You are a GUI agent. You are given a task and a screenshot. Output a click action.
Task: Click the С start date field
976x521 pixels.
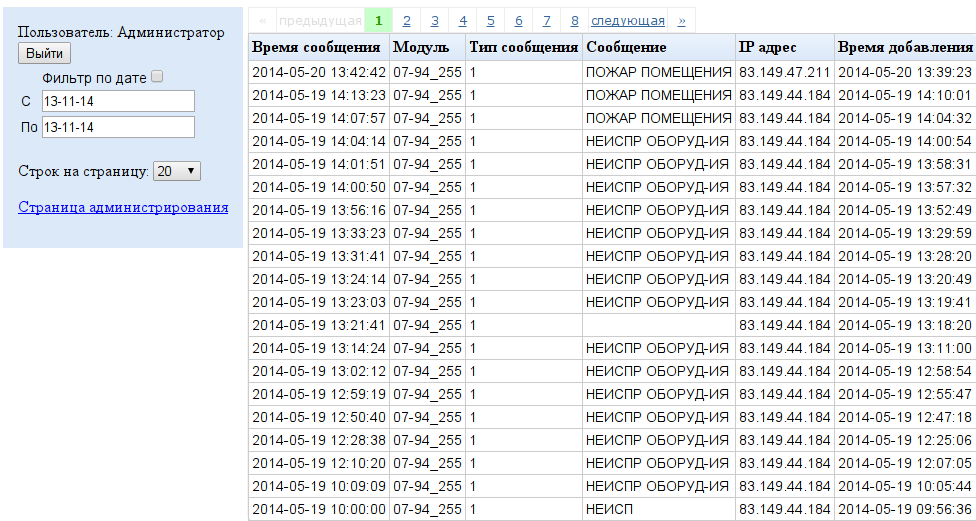click(x=118, y=101)
